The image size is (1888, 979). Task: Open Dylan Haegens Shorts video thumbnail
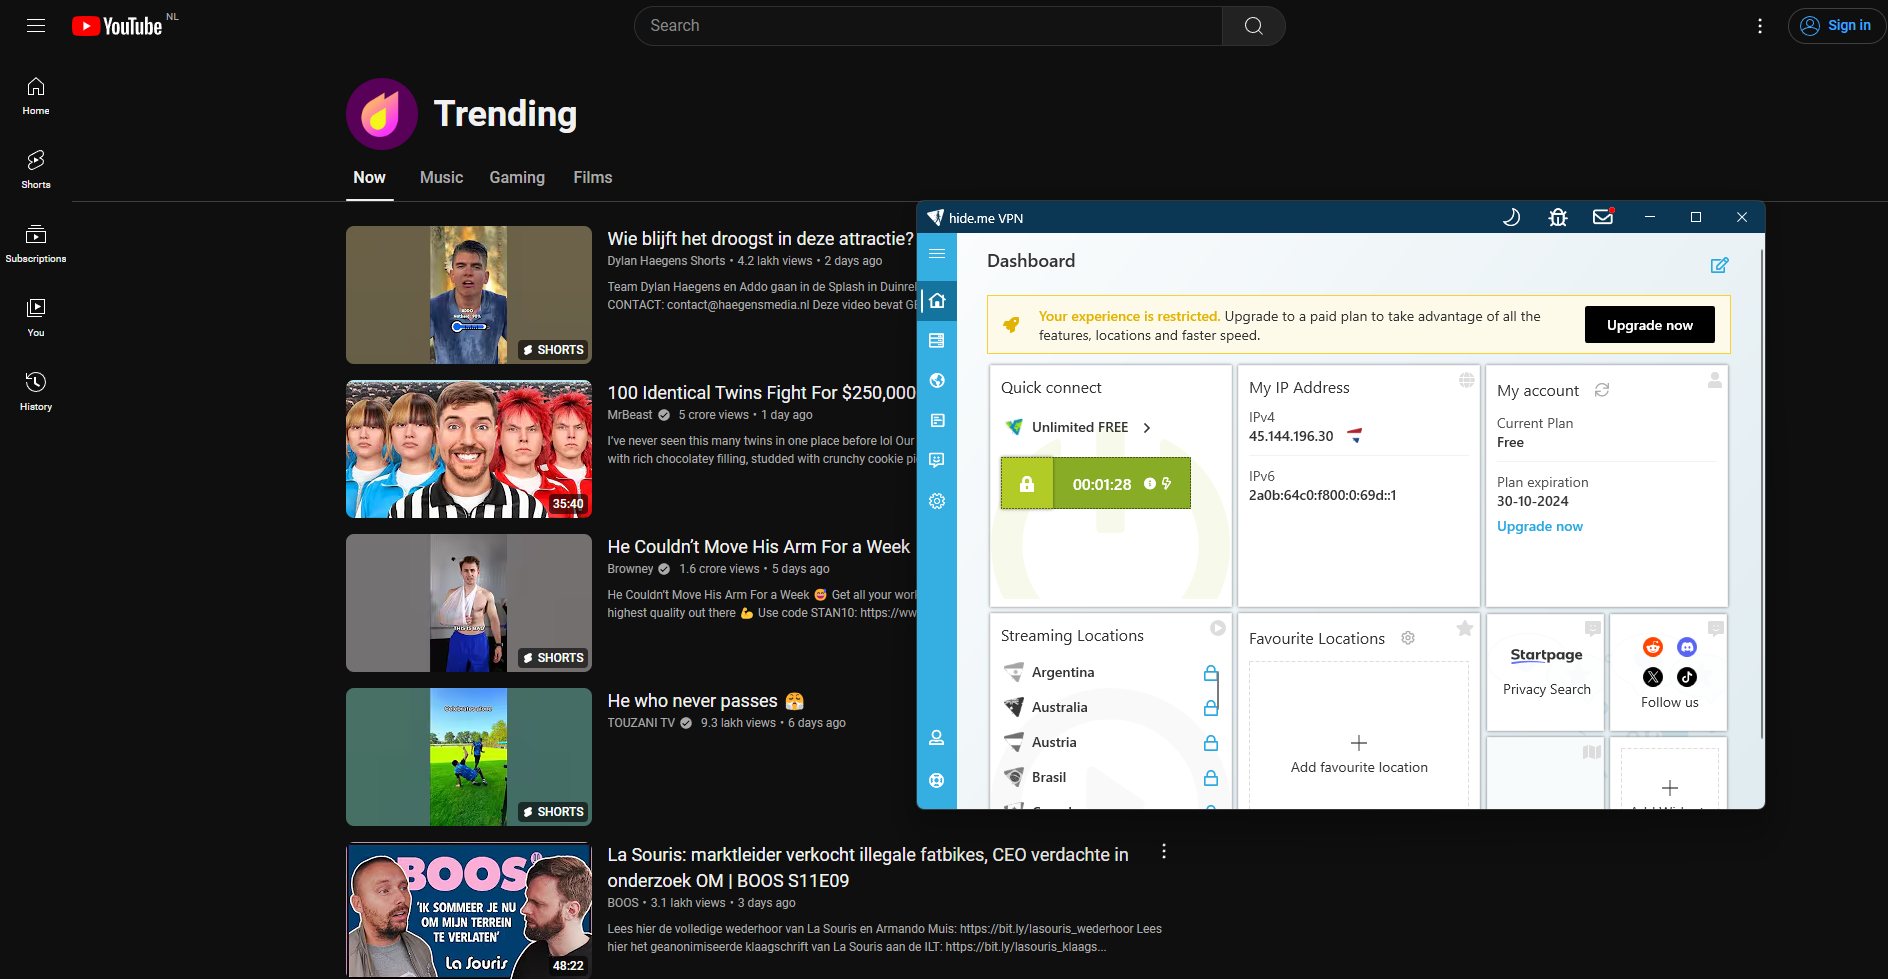[x=469, y=295]
